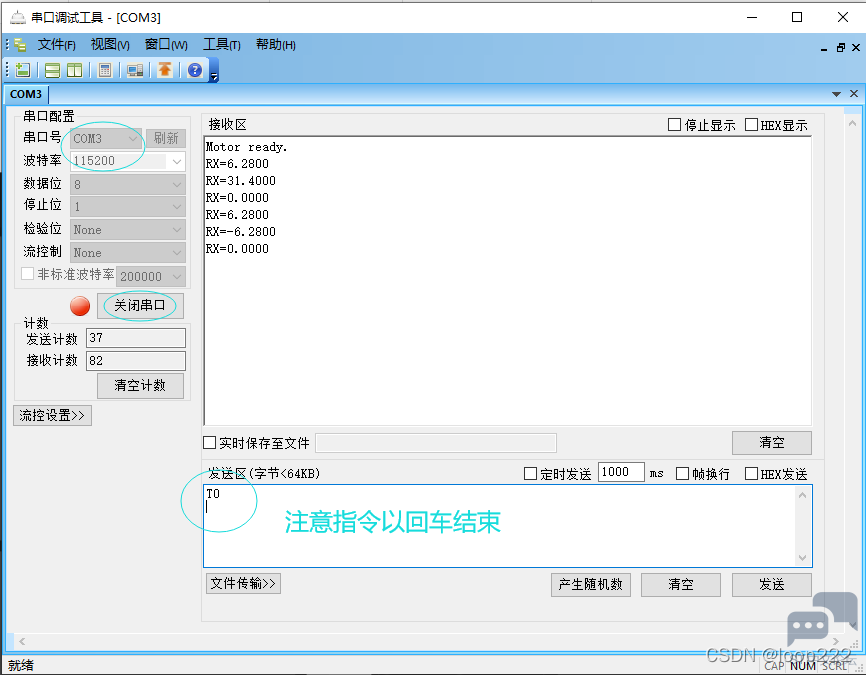Click the 刷新 refresh button
This screenshot has width=866, height=675.
click(x=166, y=138)
